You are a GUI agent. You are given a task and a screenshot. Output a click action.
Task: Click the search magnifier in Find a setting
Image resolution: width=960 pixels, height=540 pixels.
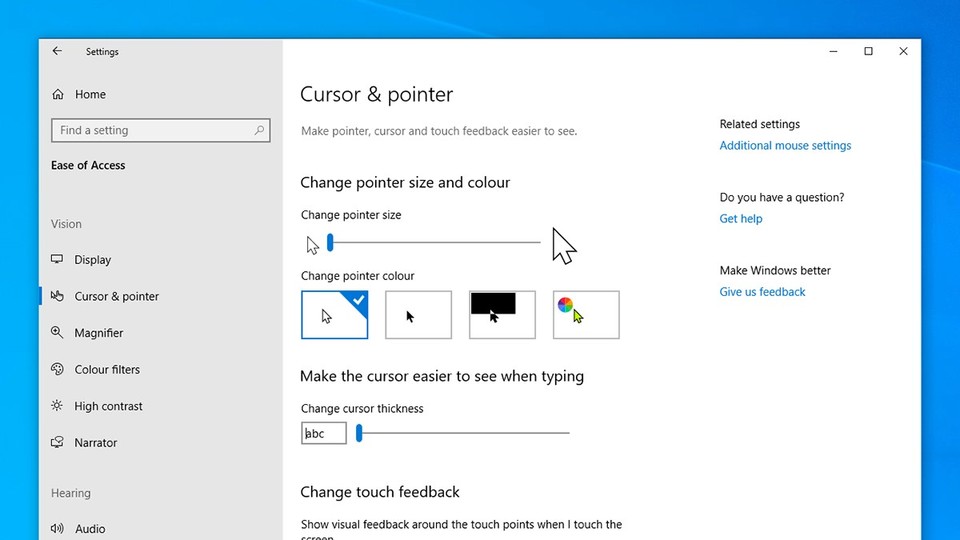tap(259, 130)
